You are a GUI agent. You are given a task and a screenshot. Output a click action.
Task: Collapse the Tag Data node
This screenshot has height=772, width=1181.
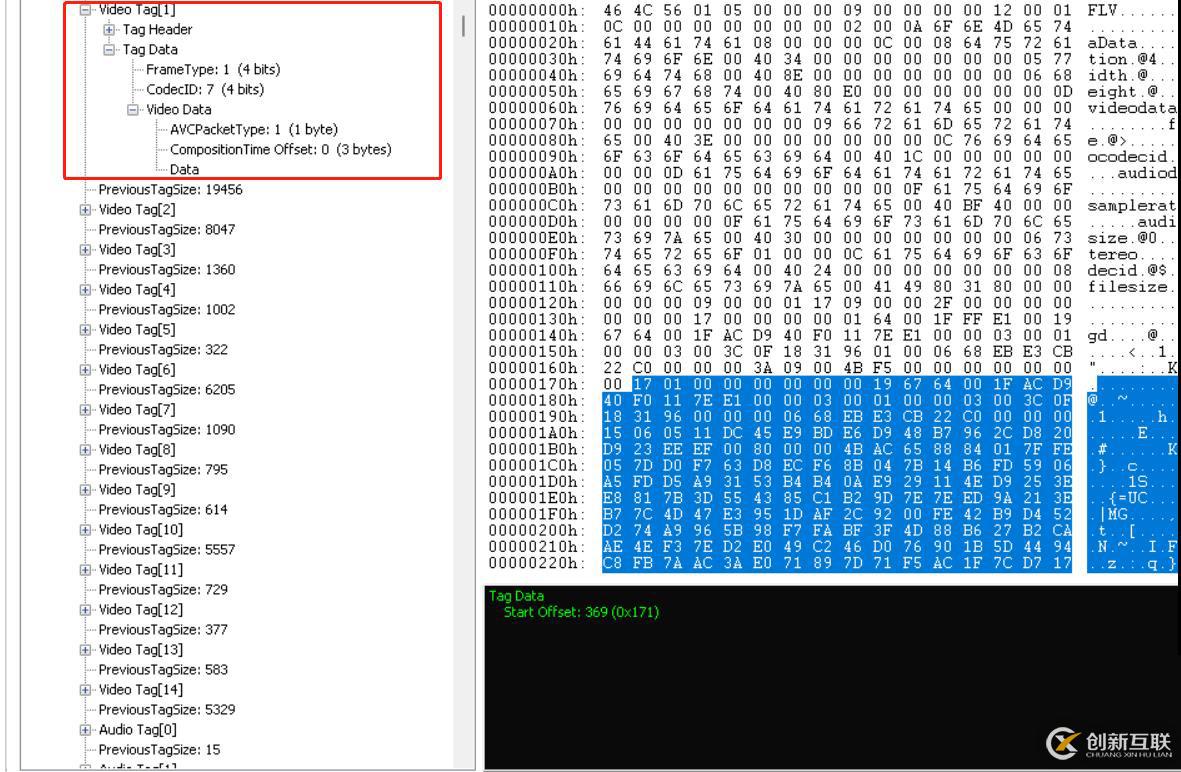109,50
